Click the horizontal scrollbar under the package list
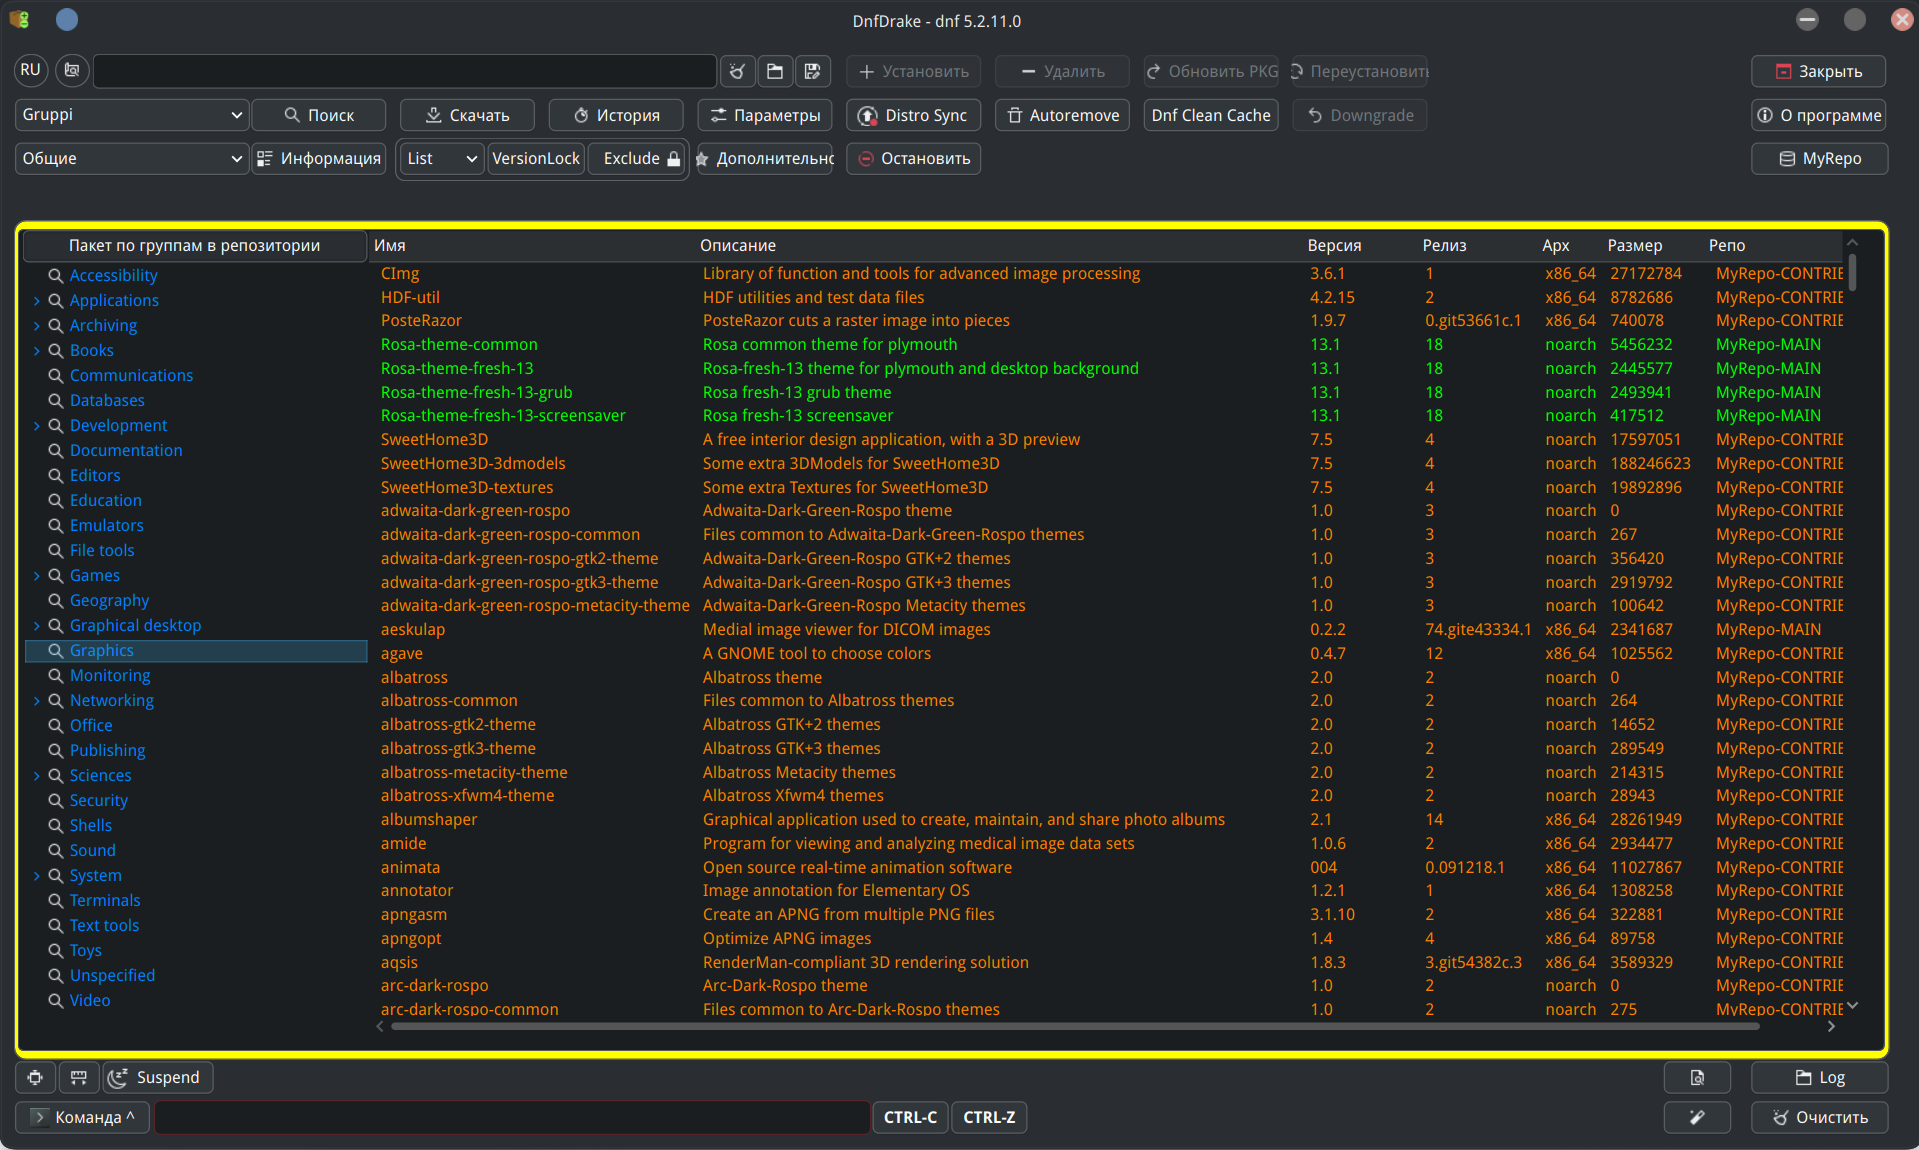This screenshot has height=1150, width=1919. (x=1074, y=1026)
